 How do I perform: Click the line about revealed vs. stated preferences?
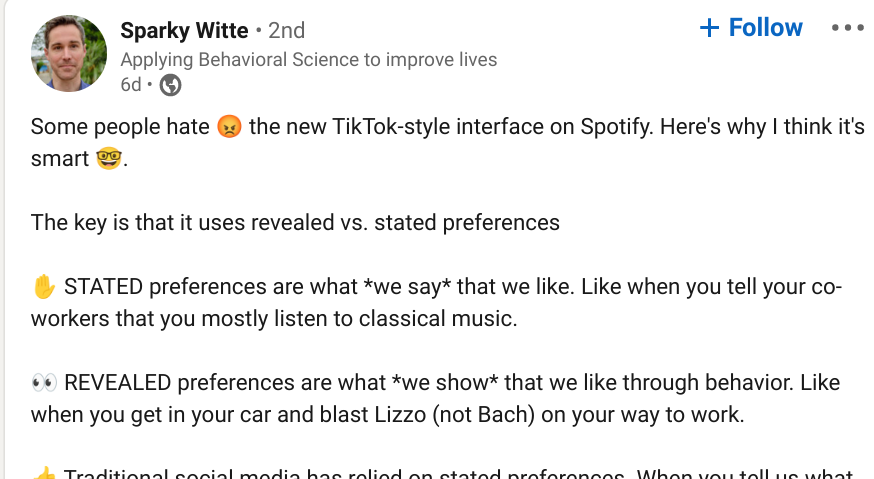click(295, 222)
